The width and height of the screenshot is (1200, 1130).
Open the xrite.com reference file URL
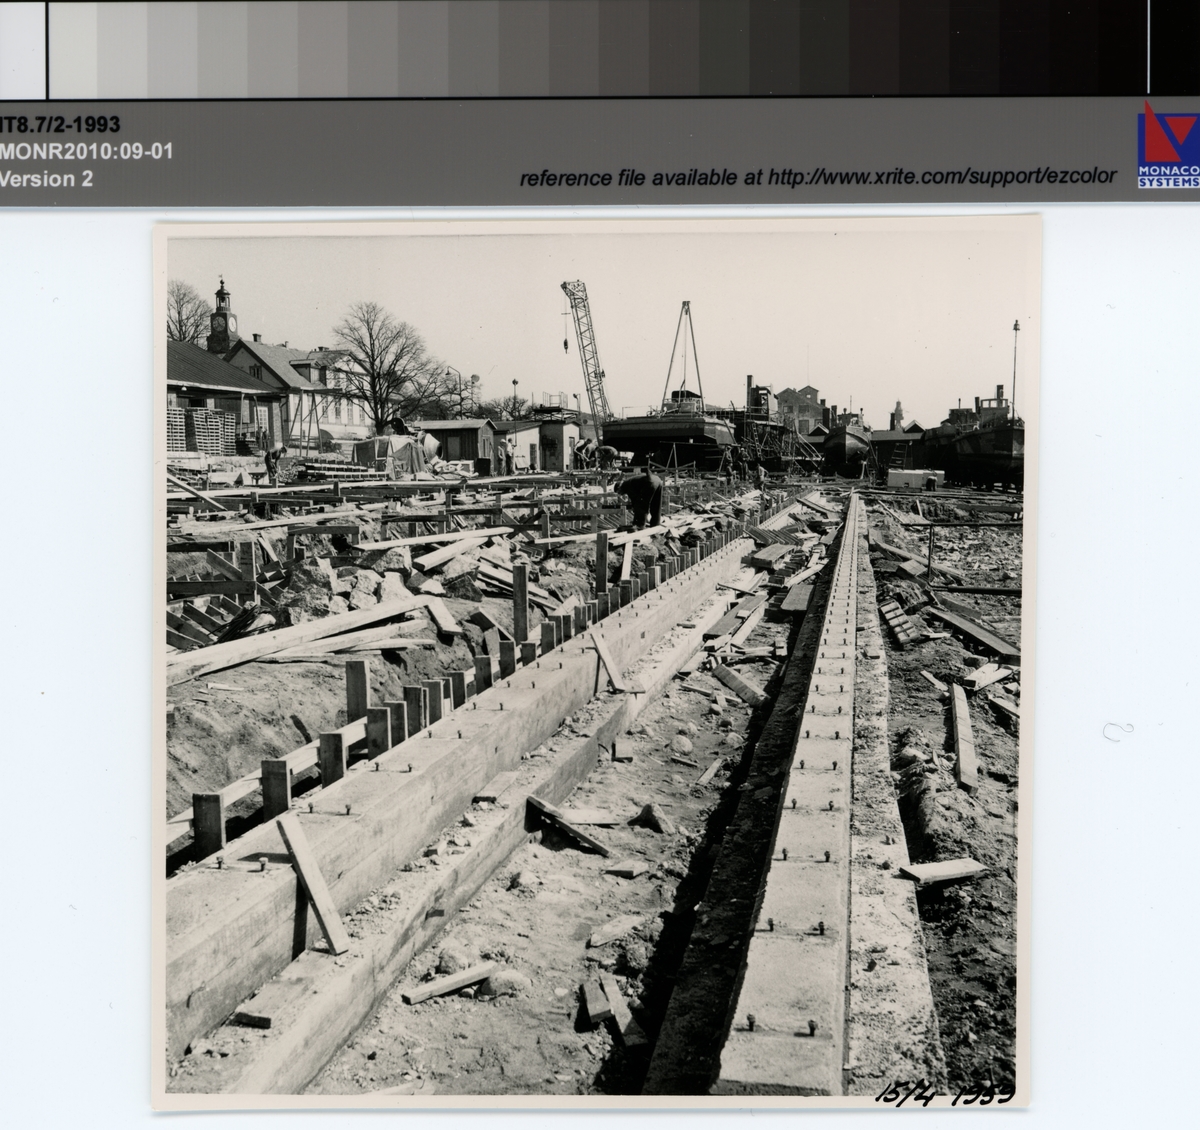point(817,177)
